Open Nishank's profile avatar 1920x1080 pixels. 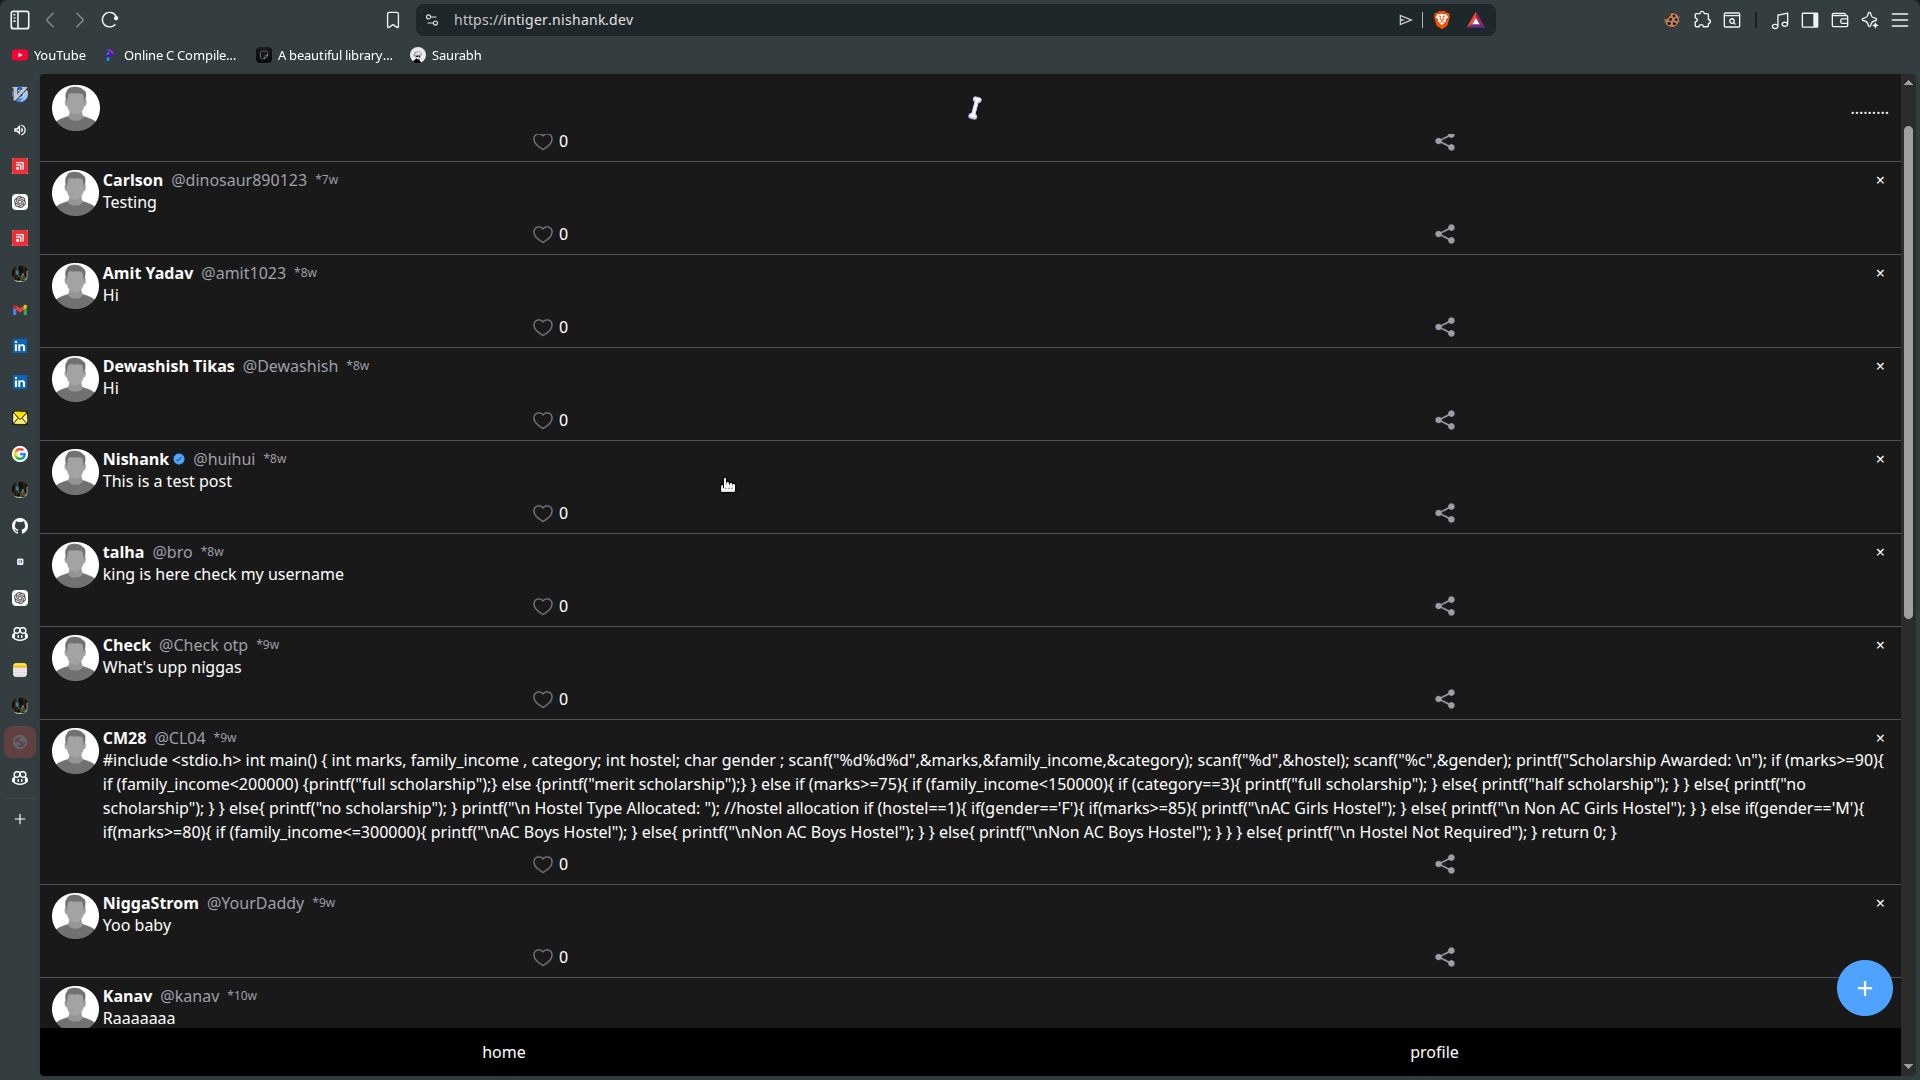click(x=75, y=471)
